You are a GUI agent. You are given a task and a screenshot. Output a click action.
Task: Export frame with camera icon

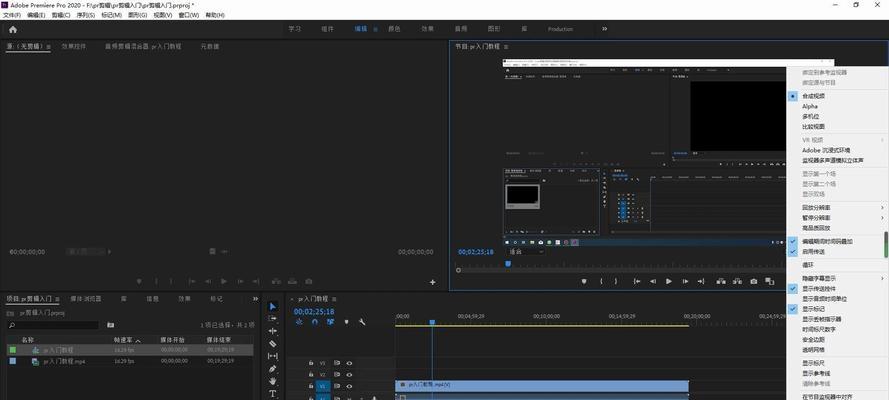pyautogui.click(x=753, y=281)
